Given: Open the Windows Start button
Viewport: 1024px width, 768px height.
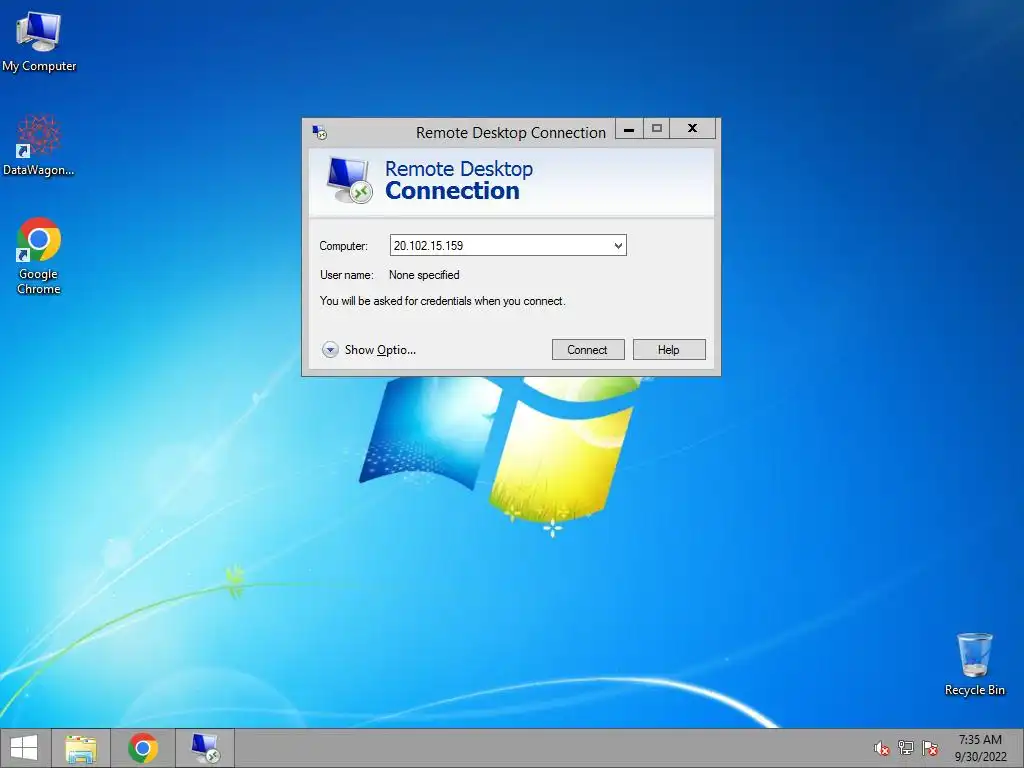Looking at the screenshot, I should (x=24, y=748).
